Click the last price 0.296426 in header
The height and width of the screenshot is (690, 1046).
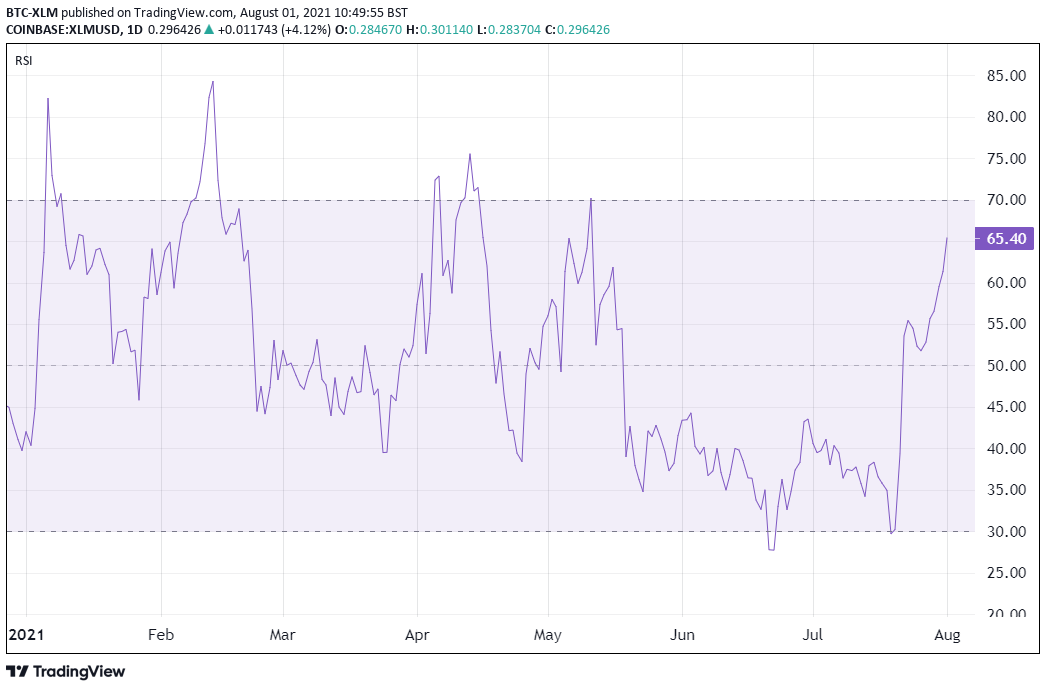pyautogui.click(x=174, y=30)
